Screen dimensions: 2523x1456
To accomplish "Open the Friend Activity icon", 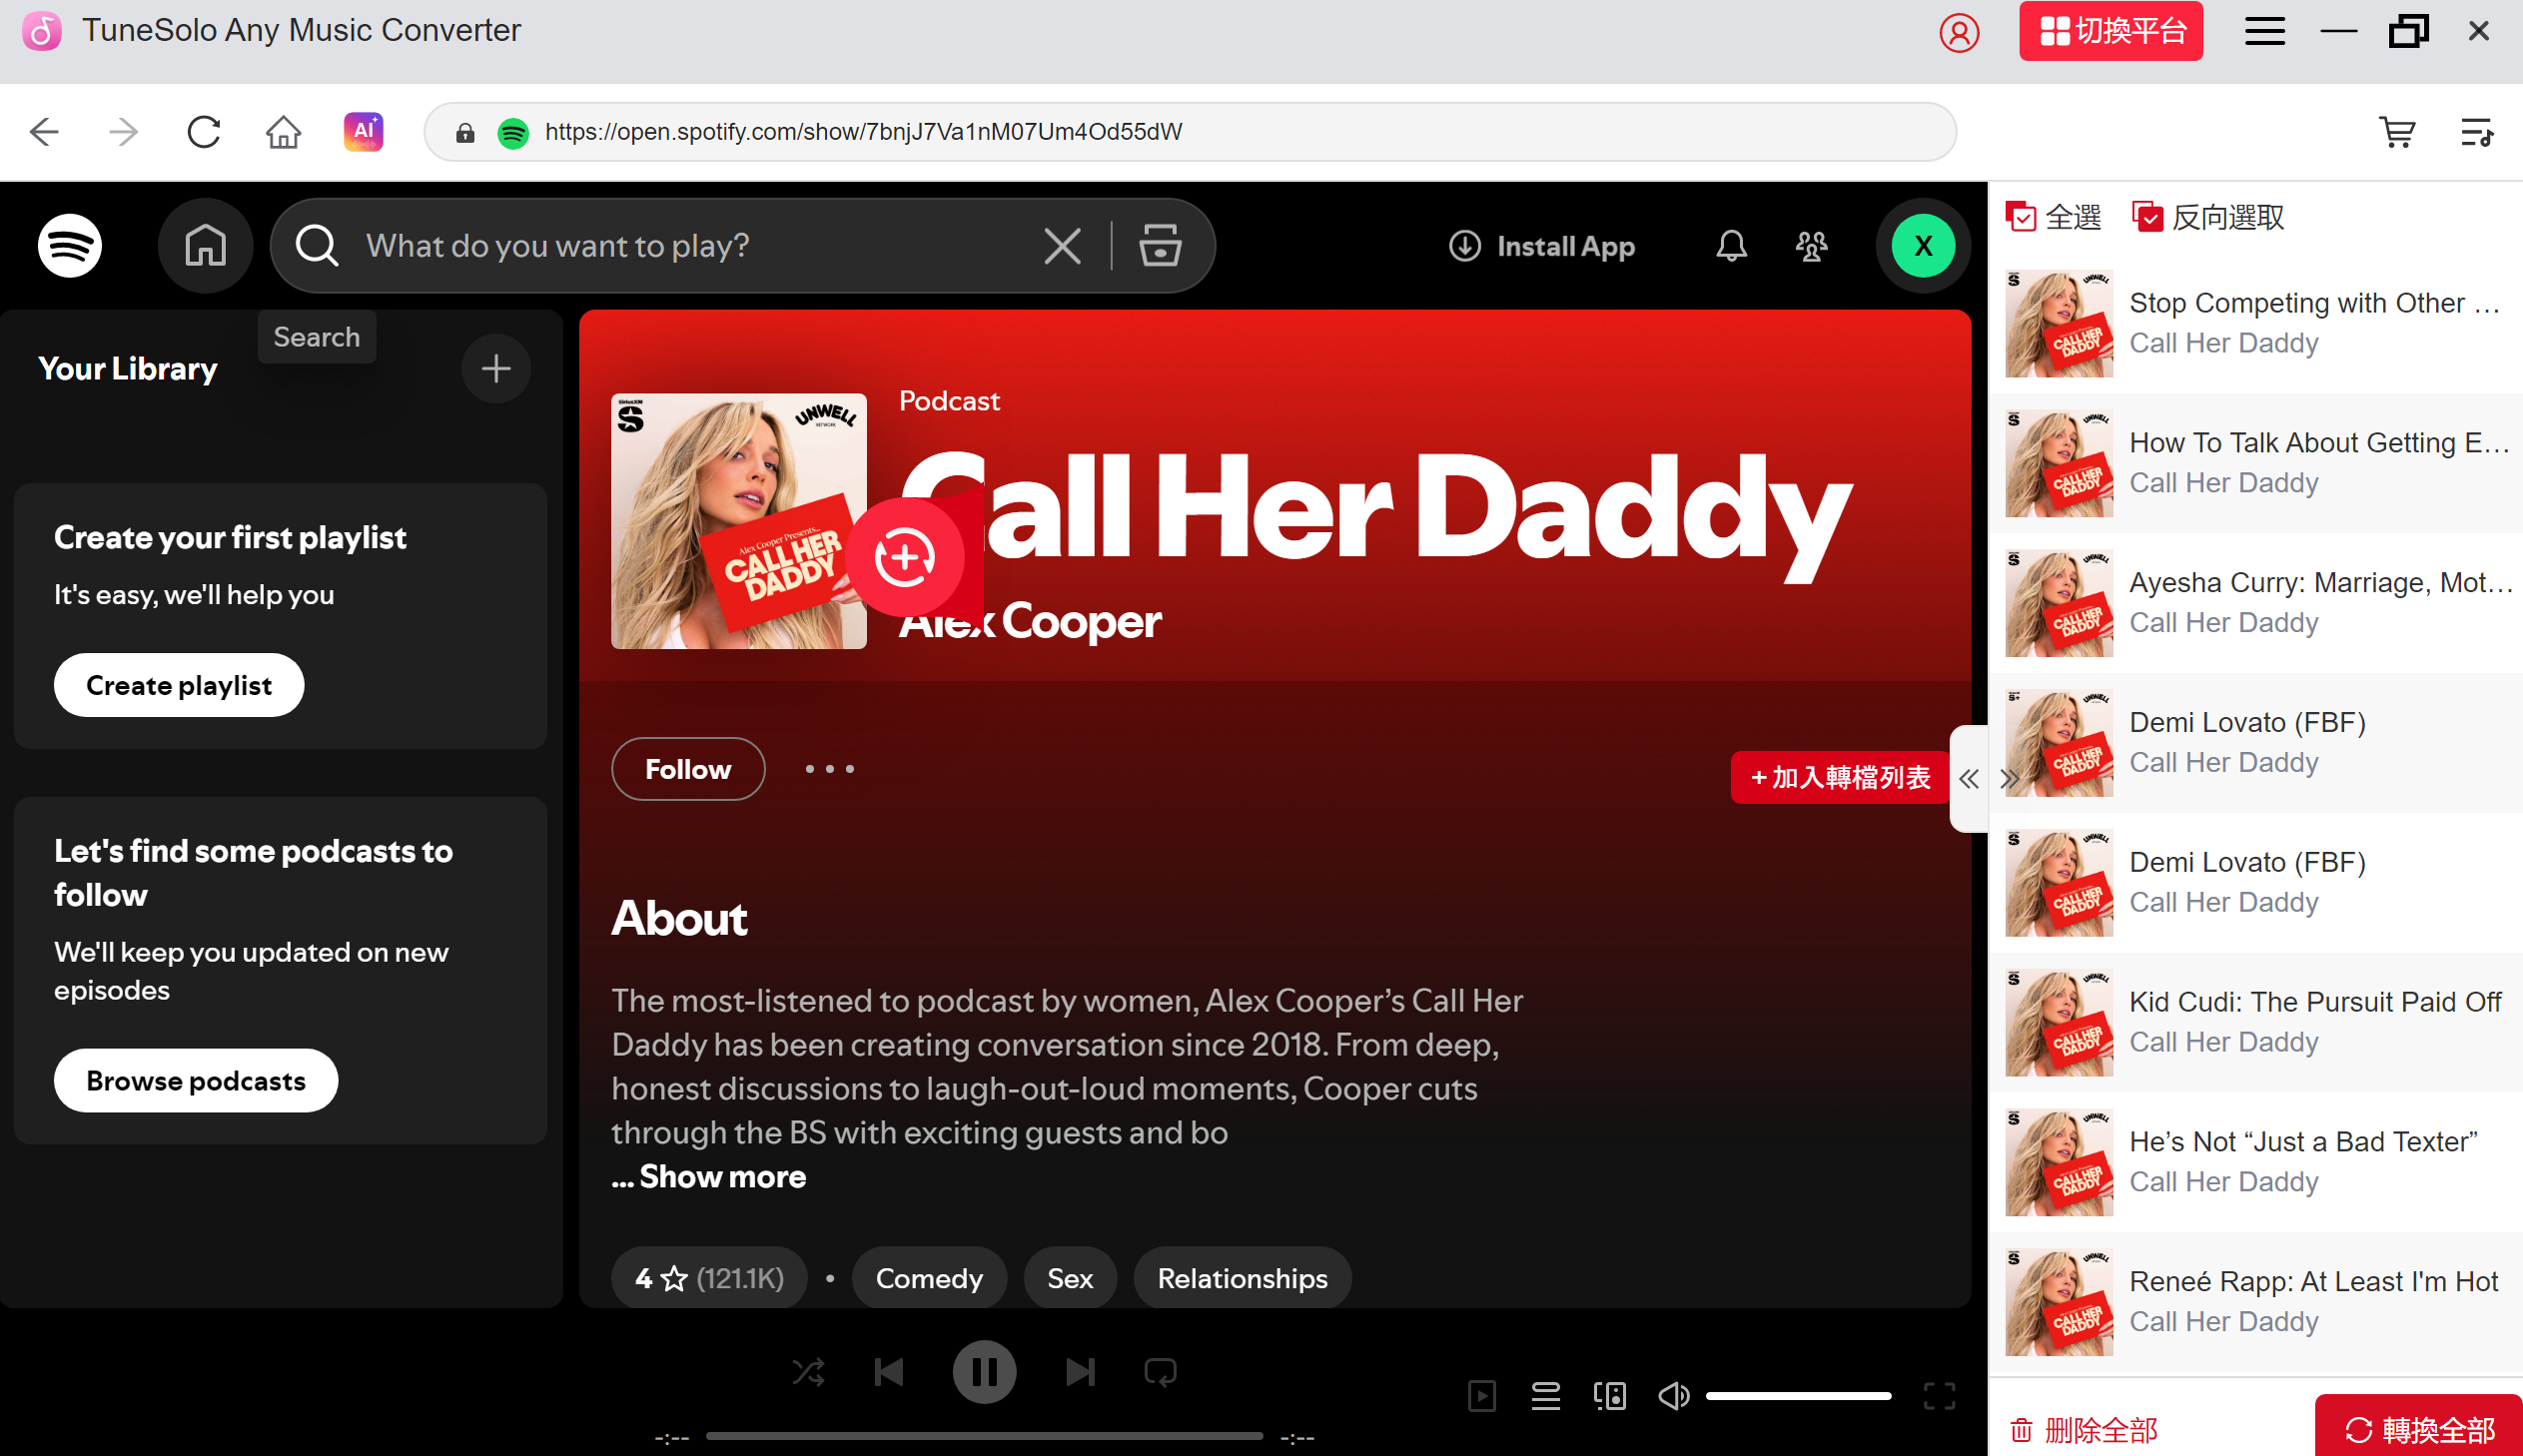I will [x=1811, y=246].
